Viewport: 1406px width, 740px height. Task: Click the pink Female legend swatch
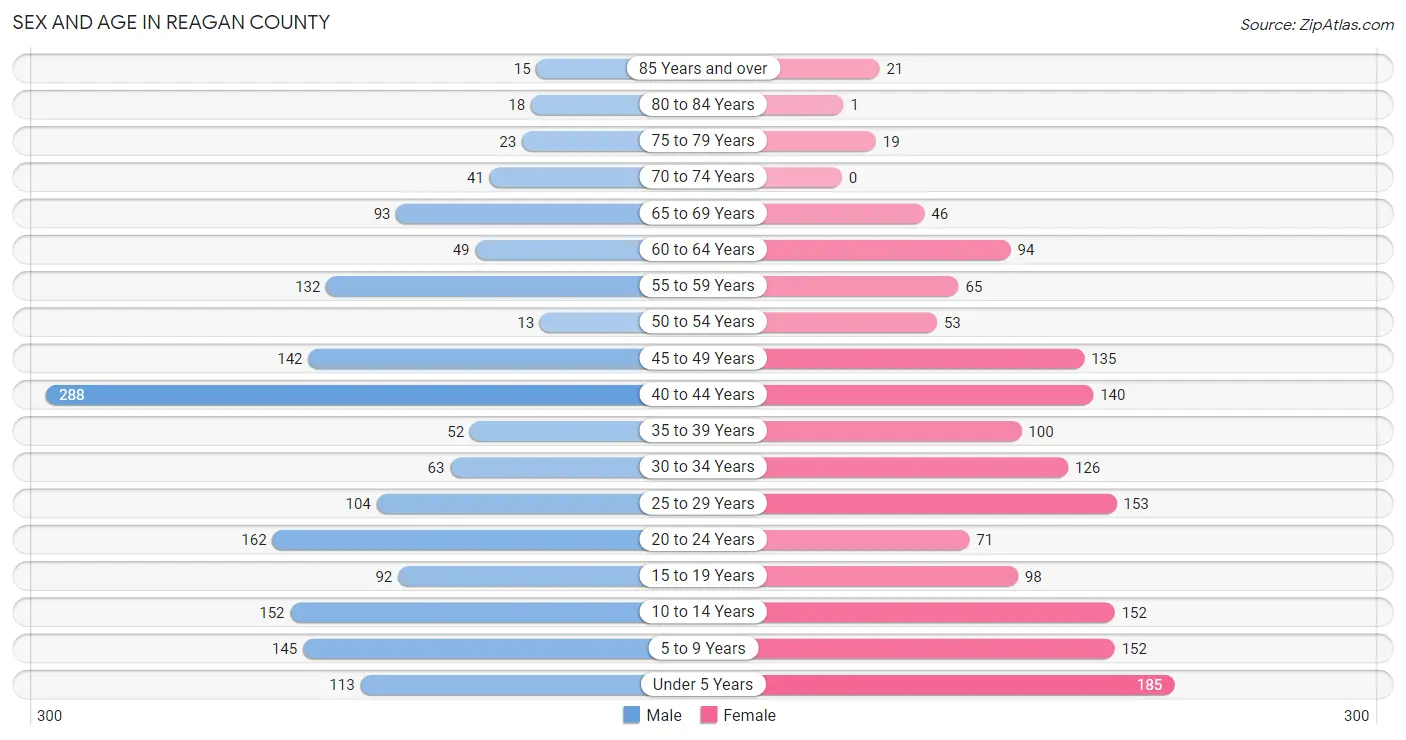click(709, 715)
